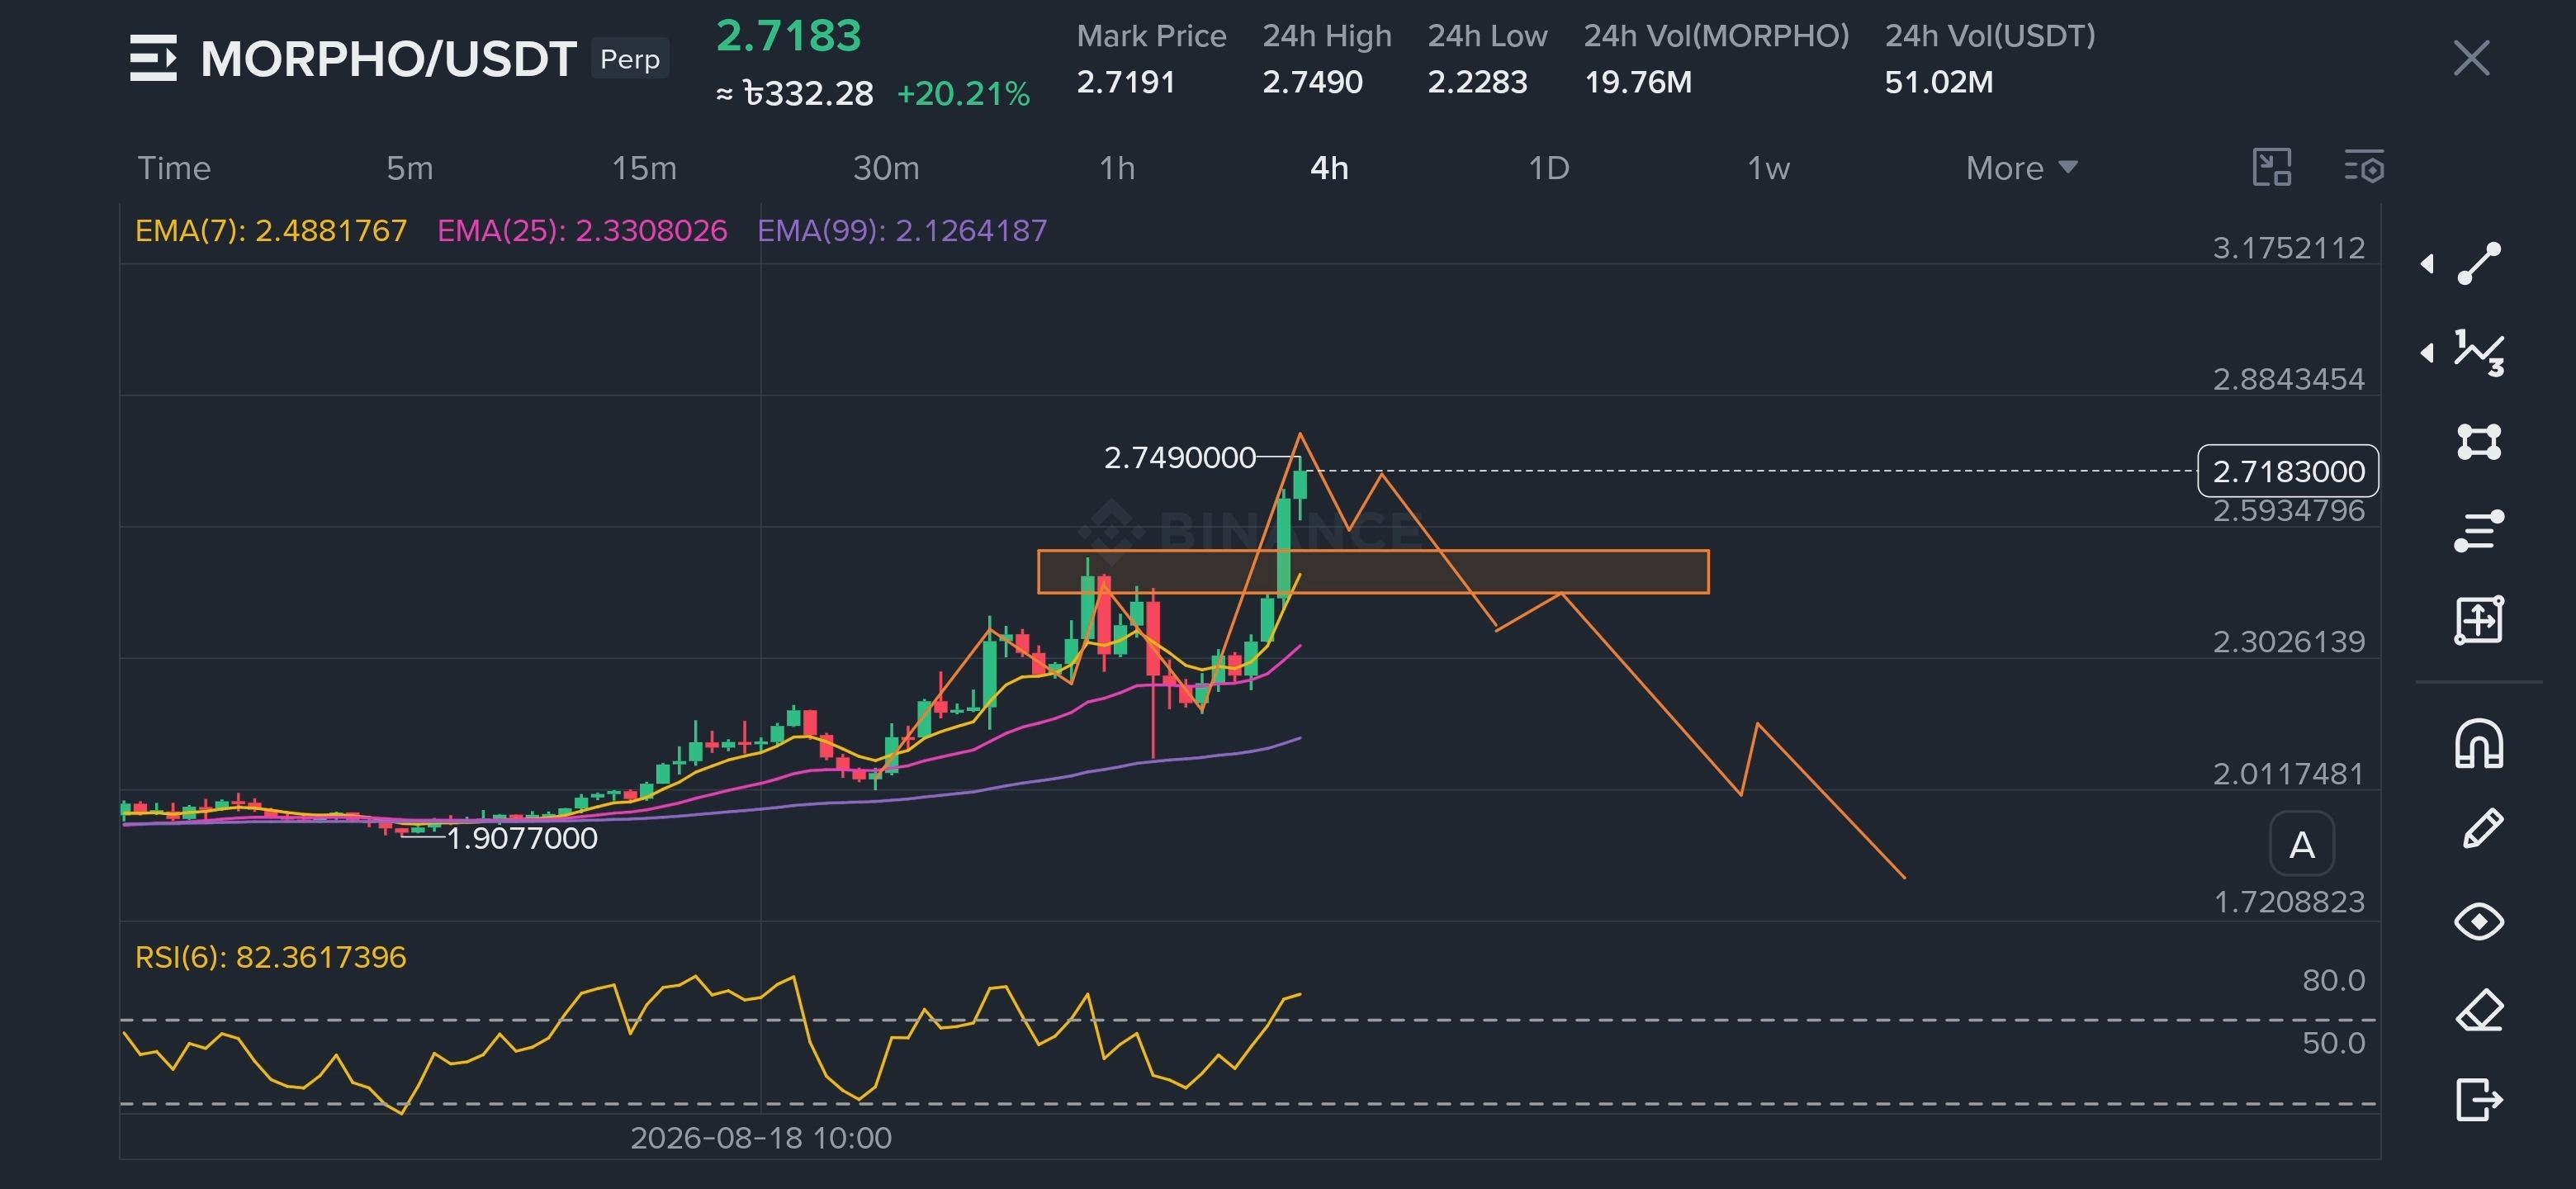Switch to 5m interval
The image size is (2576, 1189).
tap(410, 168)
